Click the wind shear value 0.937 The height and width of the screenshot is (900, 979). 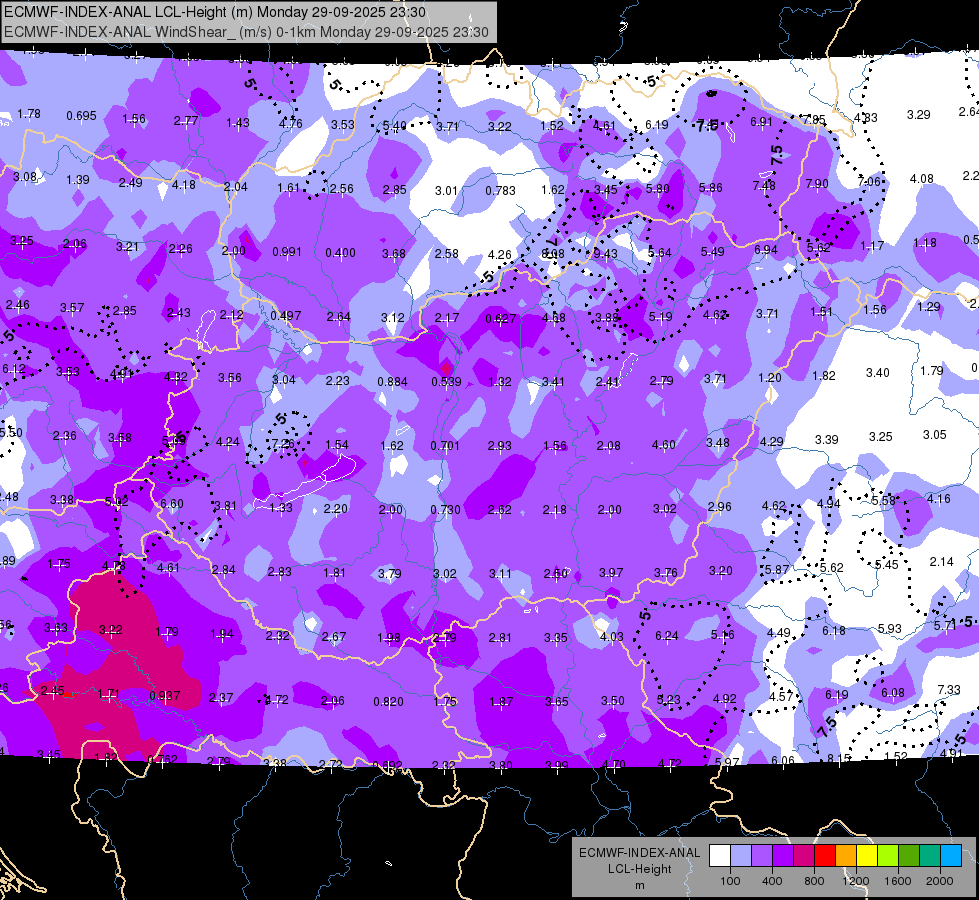(x=164, y=696)
